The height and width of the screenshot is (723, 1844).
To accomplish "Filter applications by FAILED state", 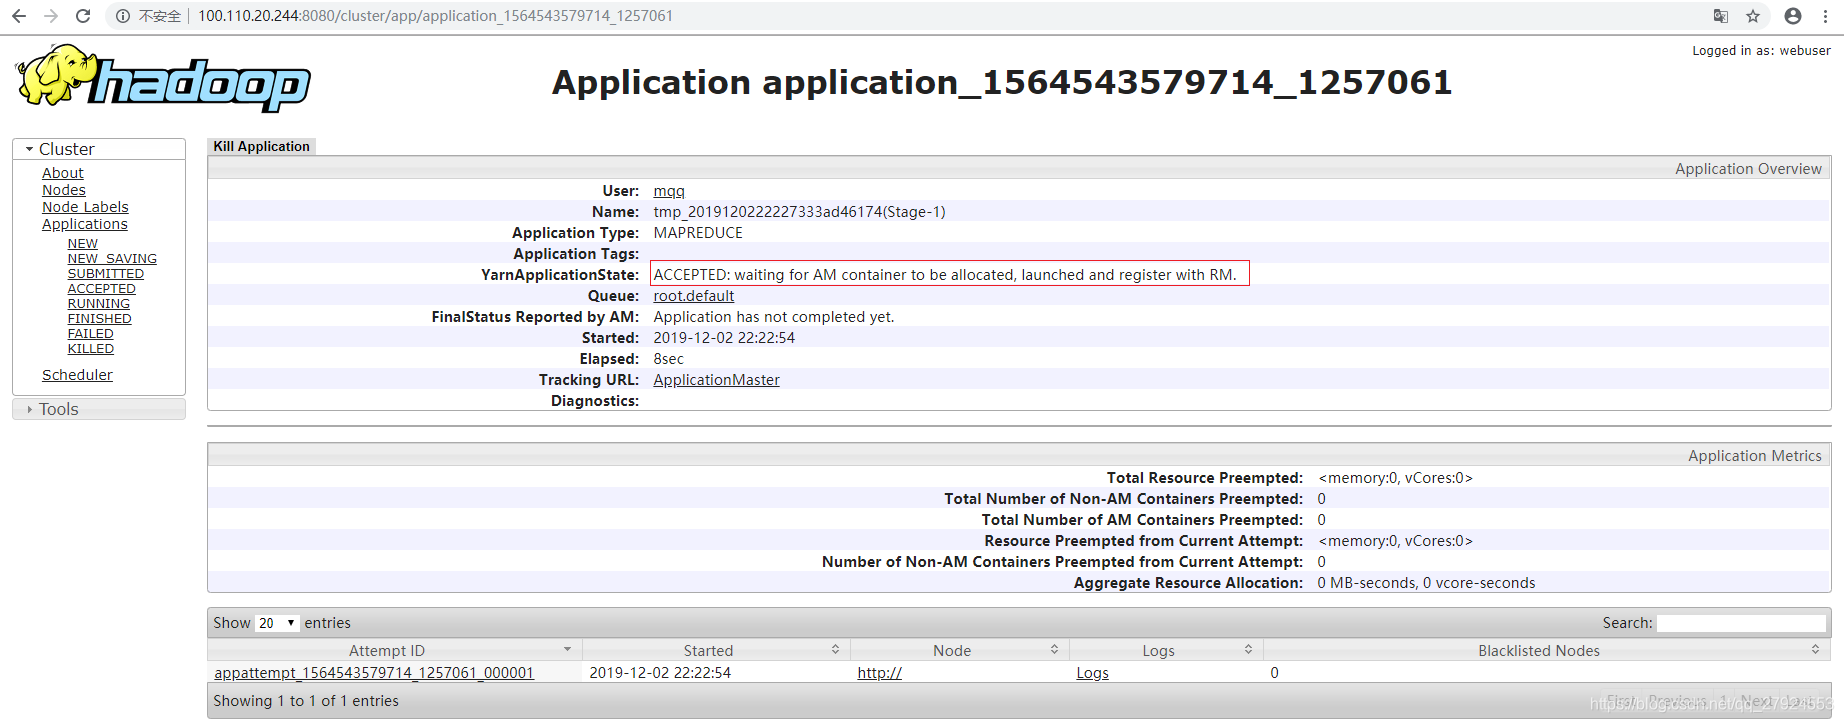I will pos(90,334).
